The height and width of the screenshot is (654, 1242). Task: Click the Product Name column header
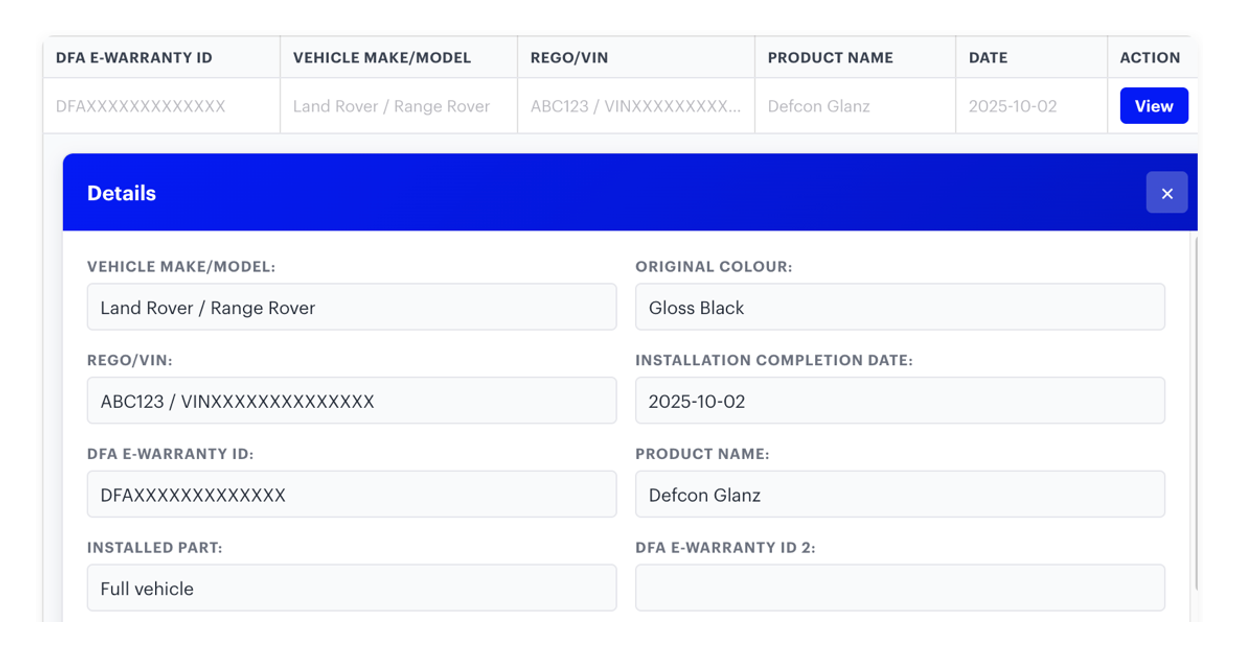coord(830,58)
